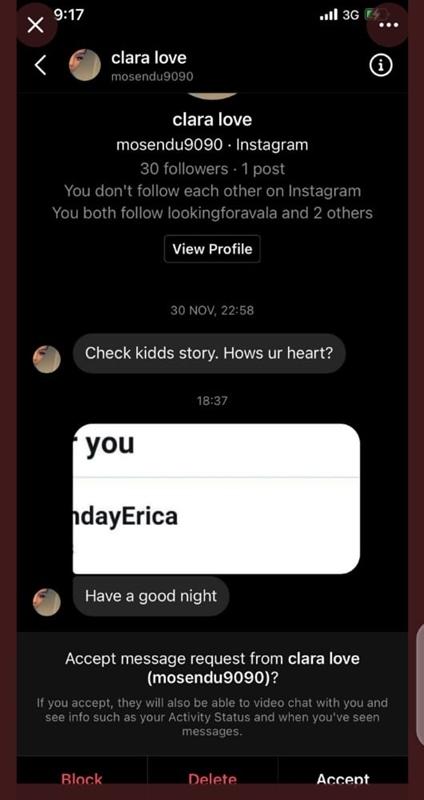This screenshot has width=424, height=800.
Task: Tap the clara love name in header
Action: click(x=148, y=58)
